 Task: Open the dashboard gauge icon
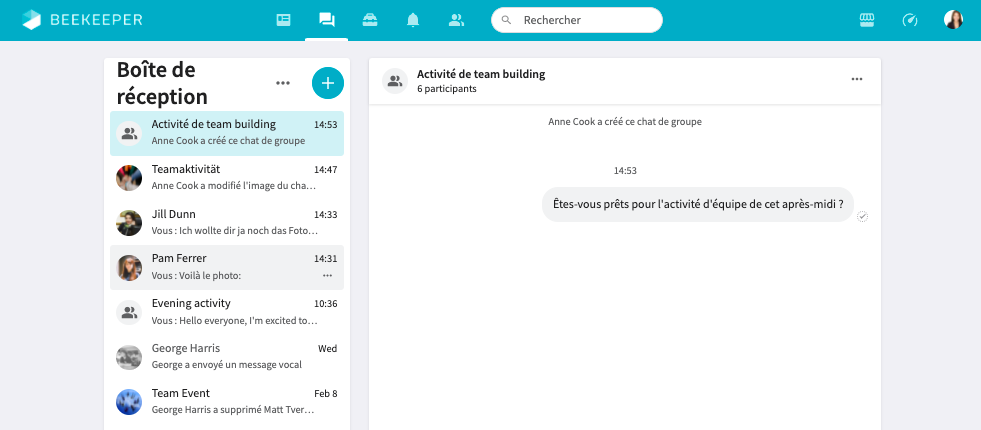[909, 20]
